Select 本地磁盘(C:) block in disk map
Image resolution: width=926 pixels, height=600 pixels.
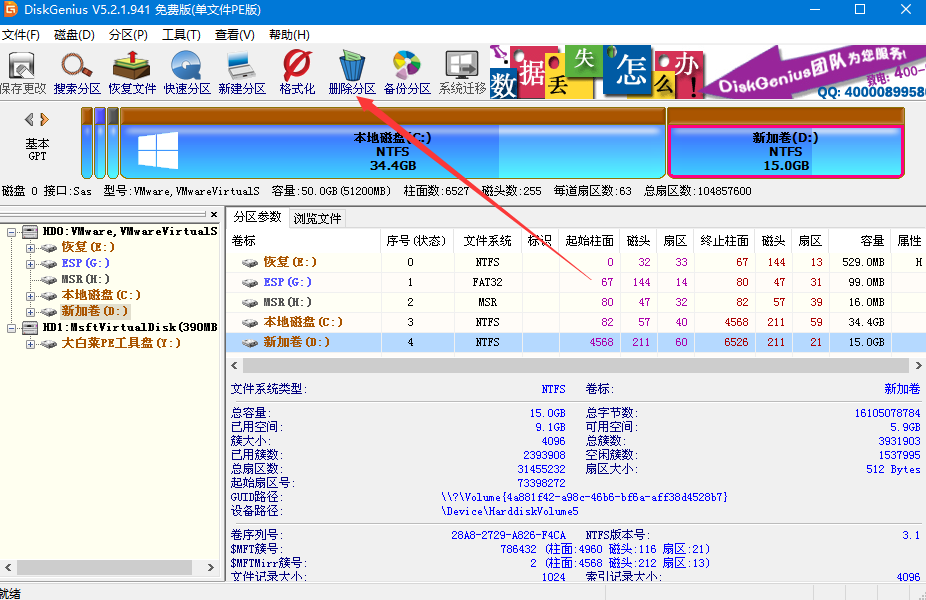pos(392,150)
